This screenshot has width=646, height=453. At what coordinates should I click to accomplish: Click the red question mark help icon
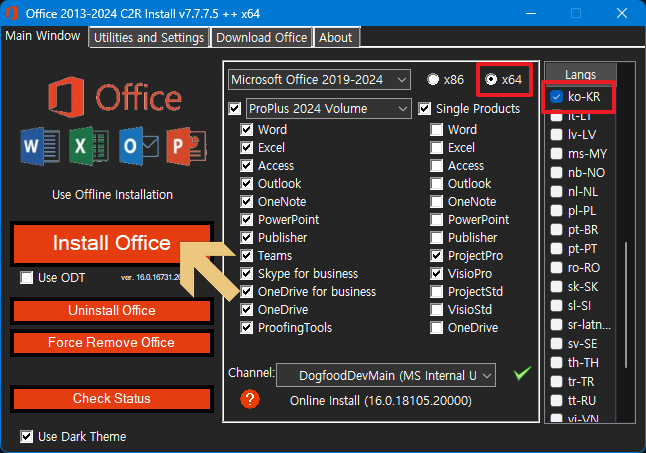(250, 399)
